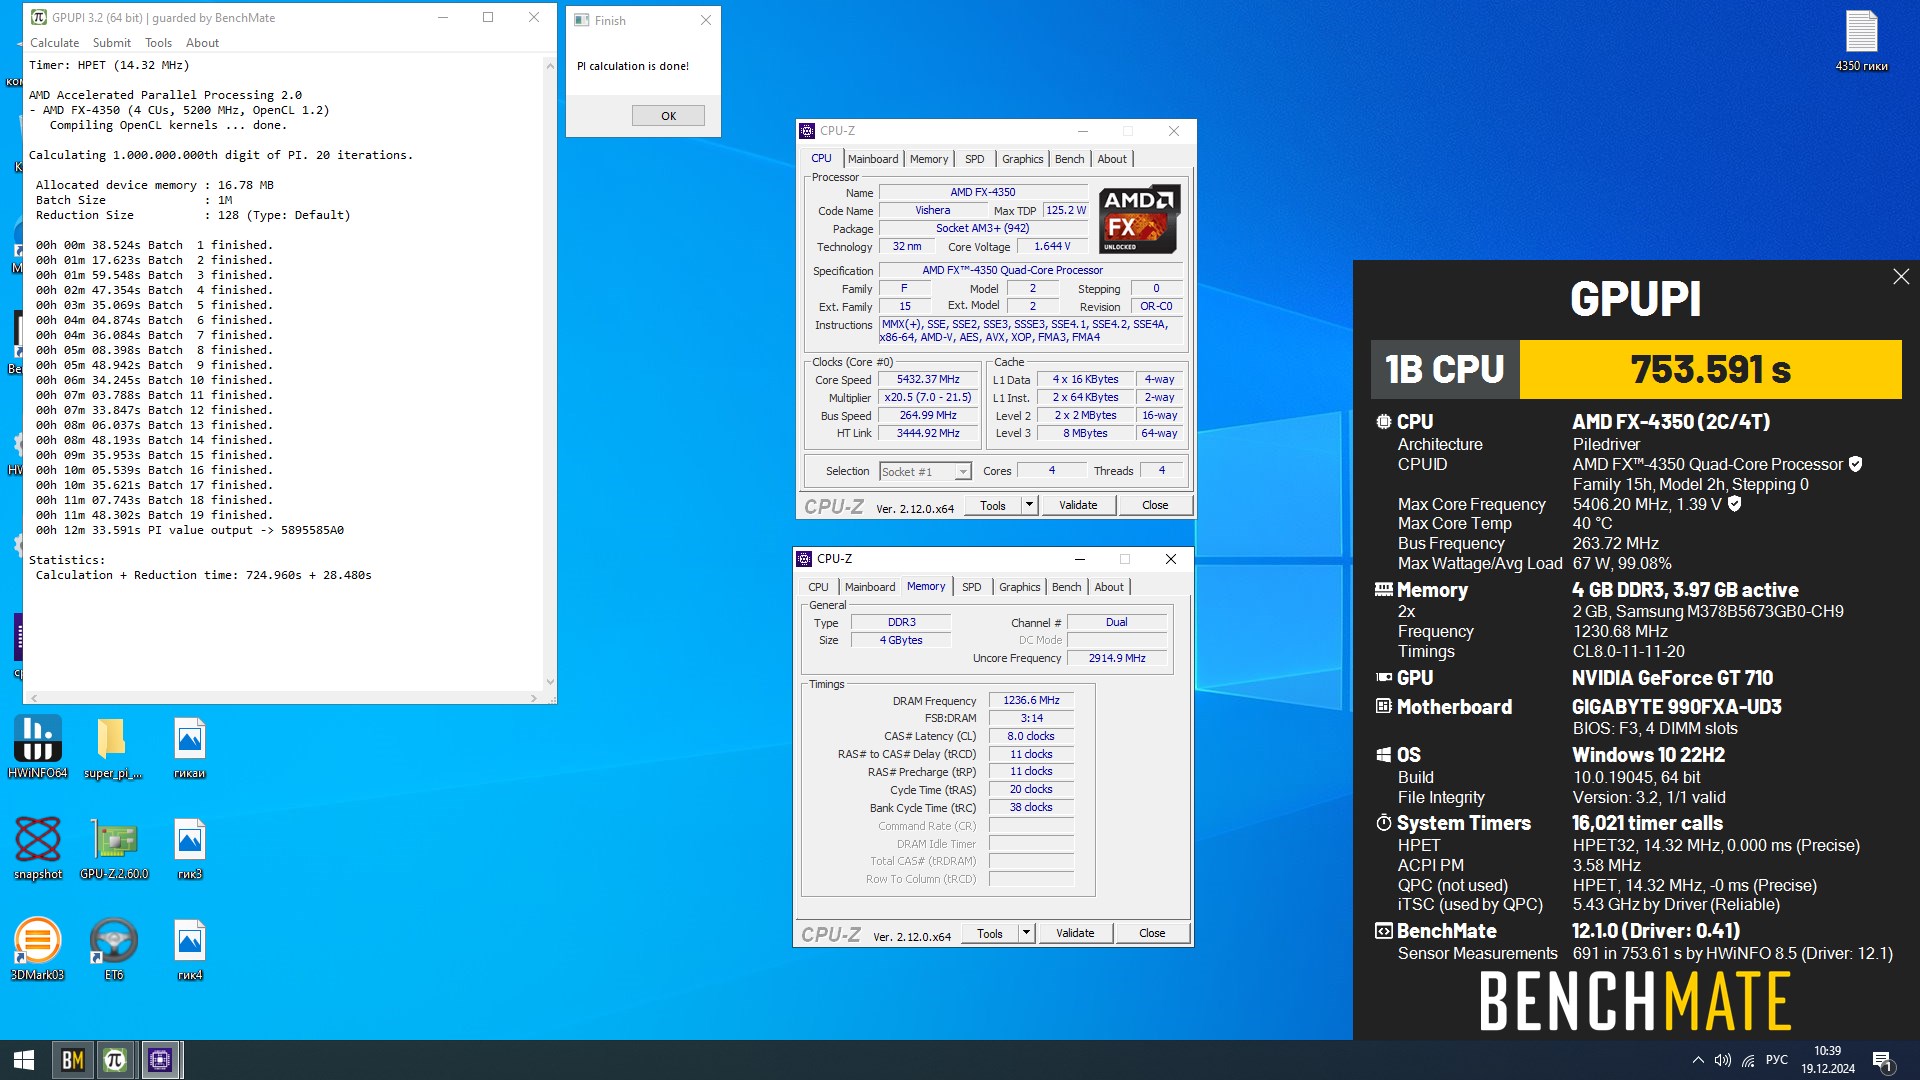Click GPUPI horizontal scrollbar left arrow
The height and width of the screenshot is (1080, 1920).
(x=34, y=698)
